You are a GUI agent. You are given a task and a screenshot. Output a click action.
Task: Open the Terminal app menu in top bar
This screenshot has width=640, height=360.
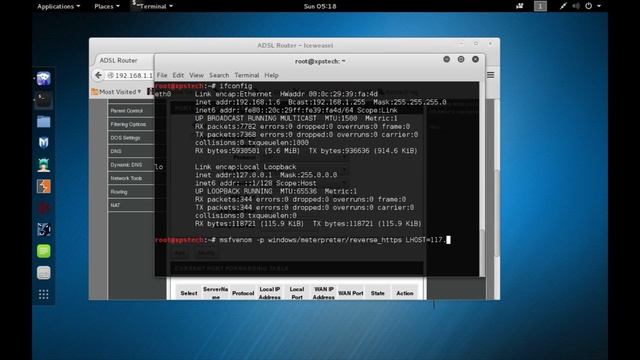pyautogui.click(x=152, y=6)
